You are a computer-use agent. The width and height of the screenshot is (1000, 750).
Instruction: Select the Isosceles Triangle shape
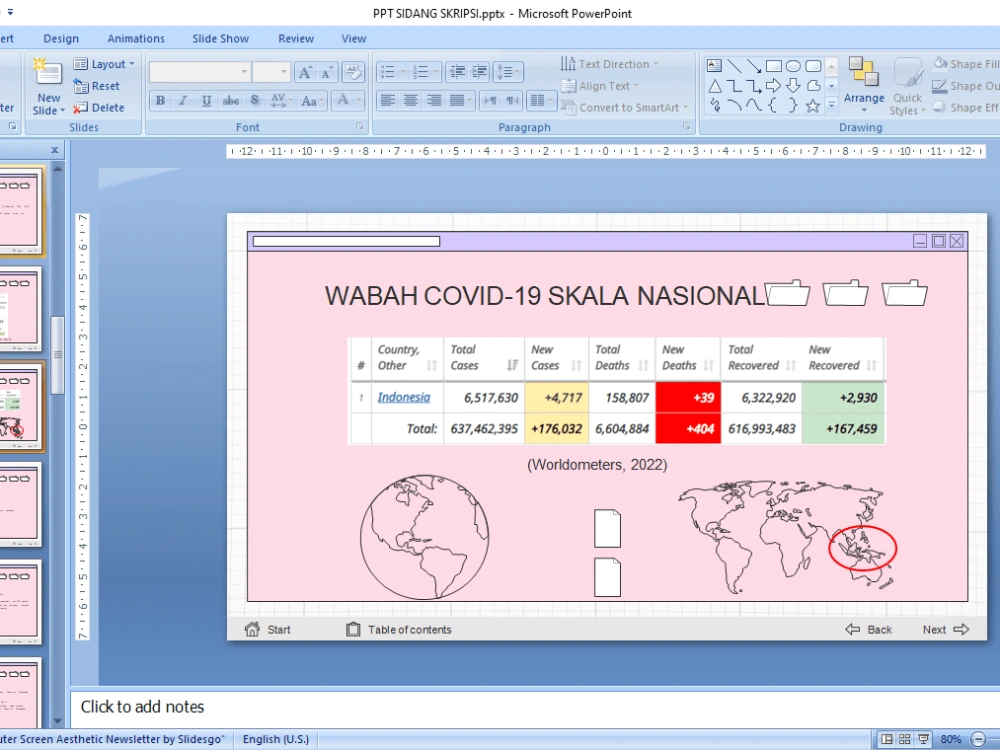point(714,85)
